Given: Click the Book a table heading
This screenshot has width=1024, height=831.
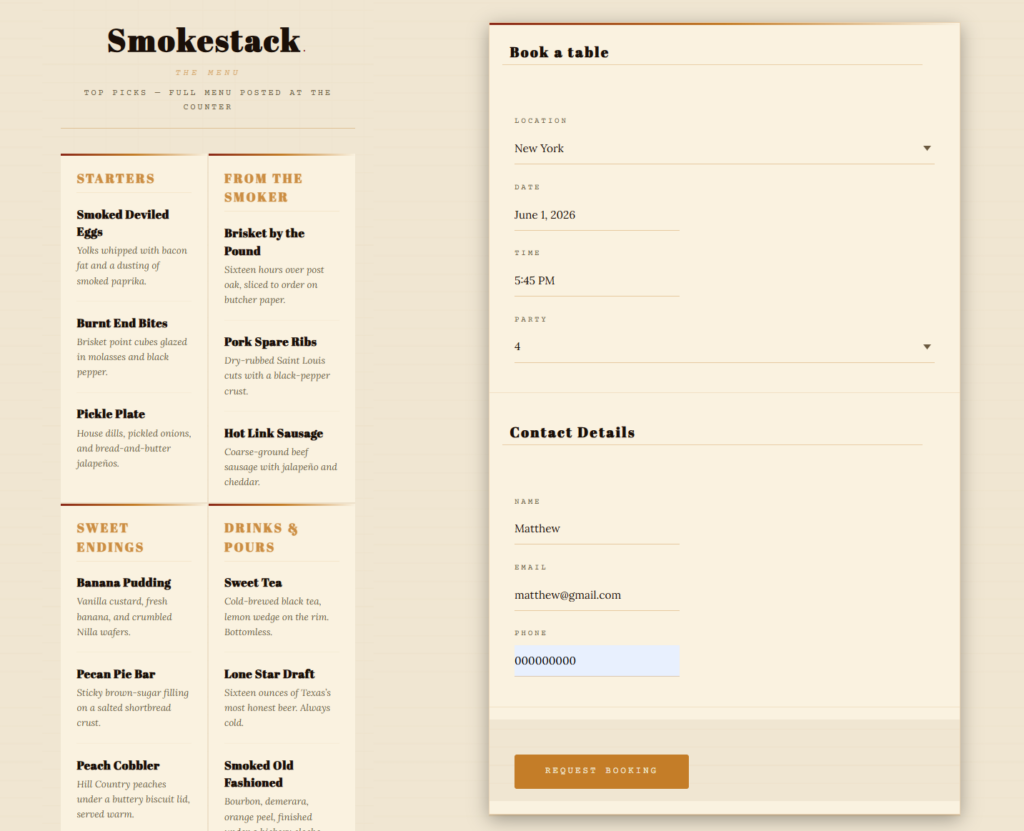Looking at the screenshot, I should pyautogui.click(x=559, y=52).
